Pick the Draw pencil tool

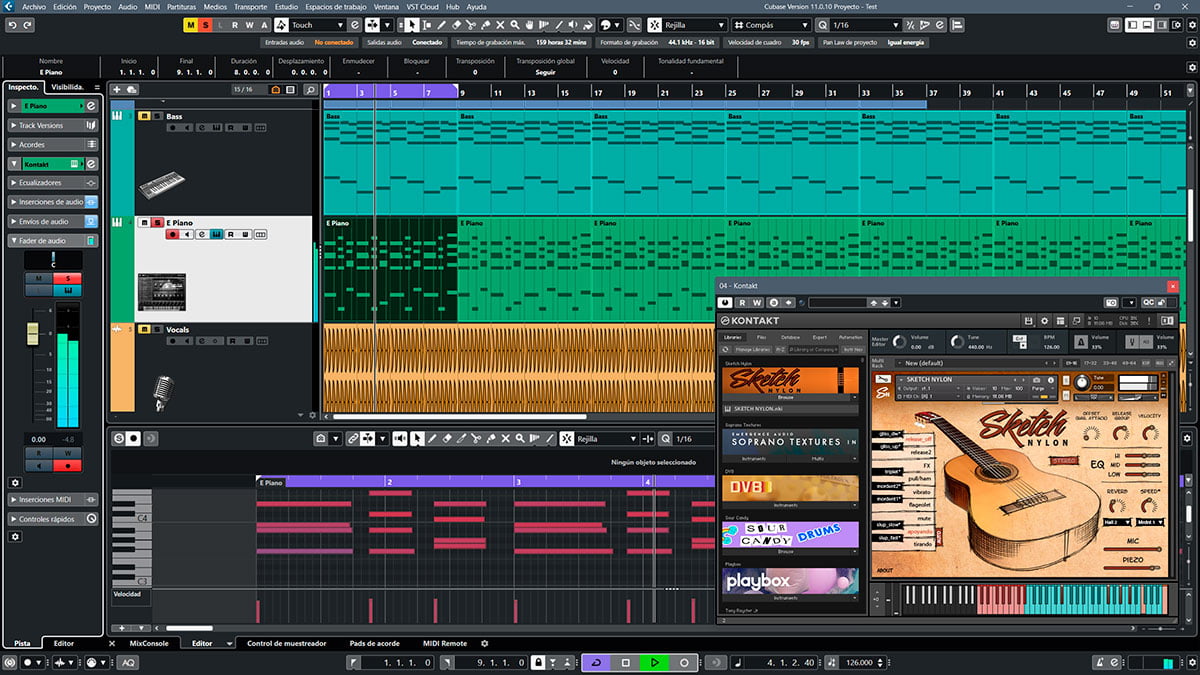442,25
